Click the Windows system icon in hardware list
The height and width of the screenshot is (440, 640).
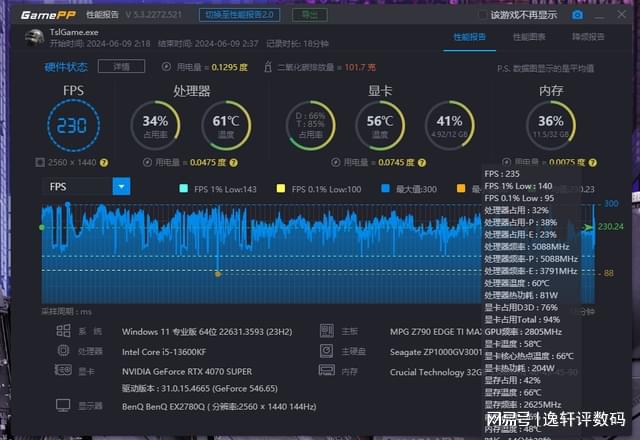pyautogui.click(x=63, y=331)
